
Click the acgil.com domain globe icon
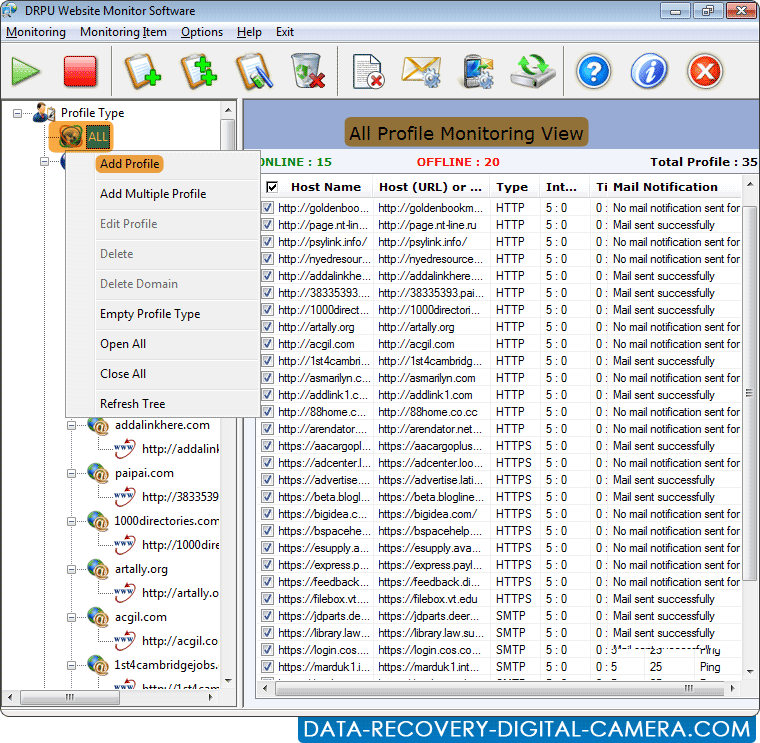pos(98,617)
